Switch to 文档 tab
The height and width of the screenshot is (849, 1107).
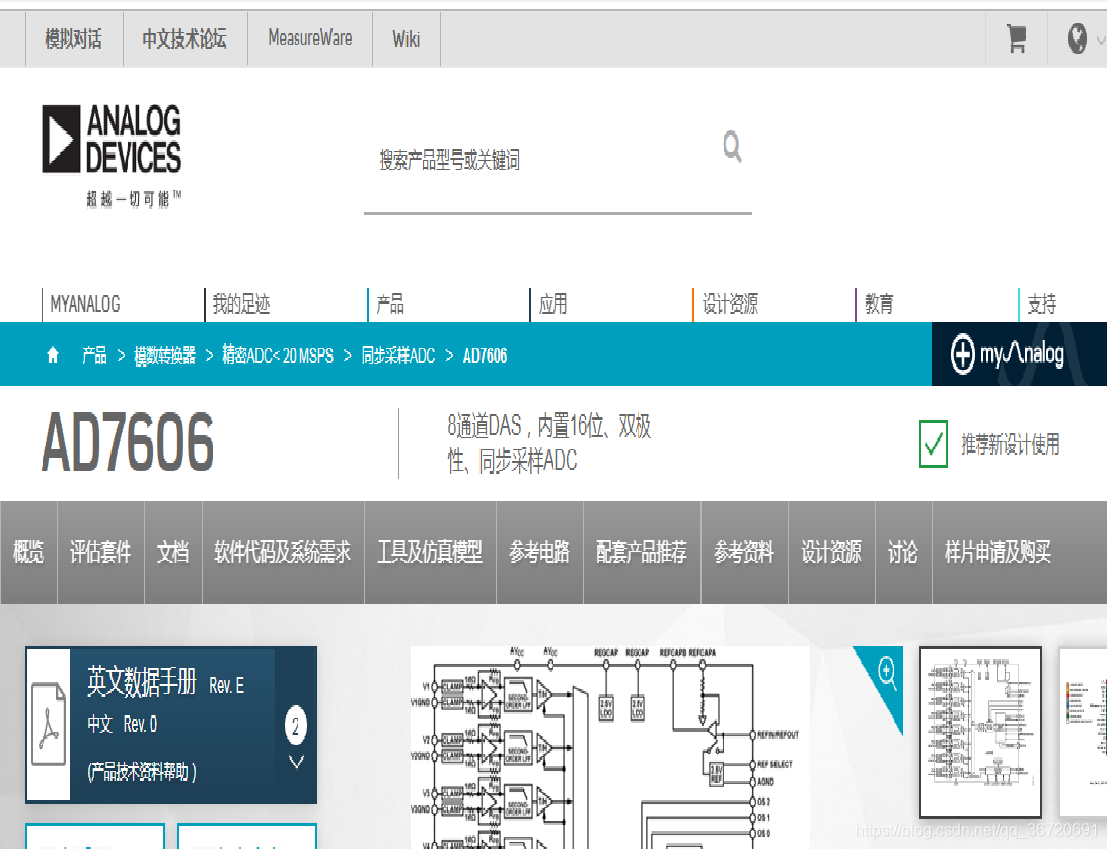173,552
